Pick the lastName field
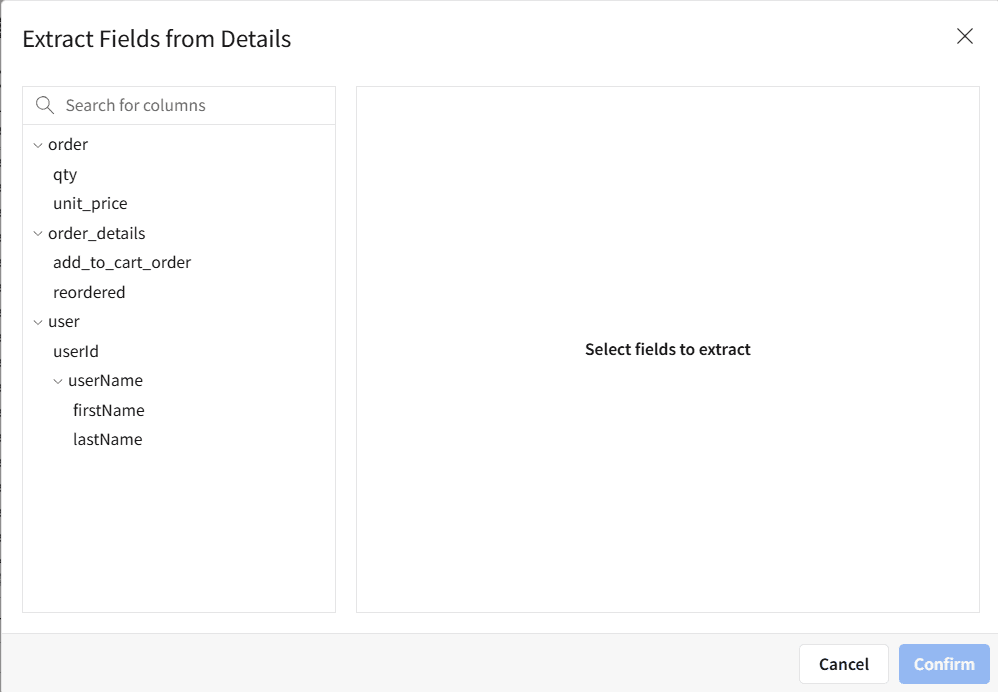The image size is (998, 692). point(107,439)
